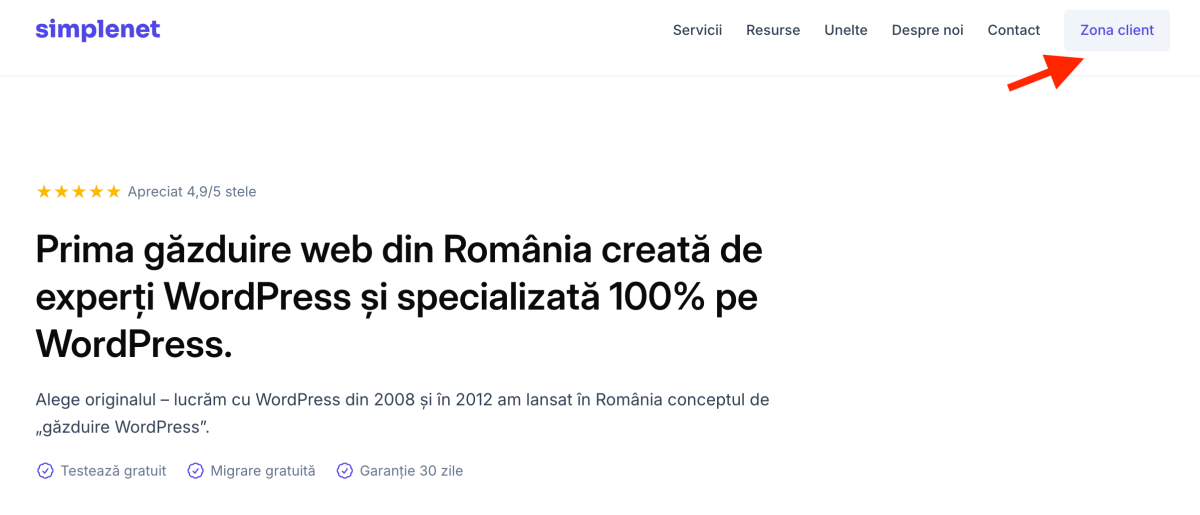Image resolution: width=1200 pixels, height=515 pixels.
Task: Click the fifth yellow rating star
Action: click(x=114, y=192)
